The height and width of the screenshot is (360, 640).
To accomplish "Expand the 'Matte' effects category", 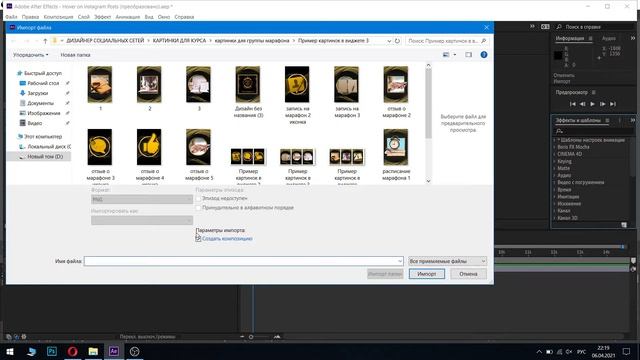I will coord(554,169).
